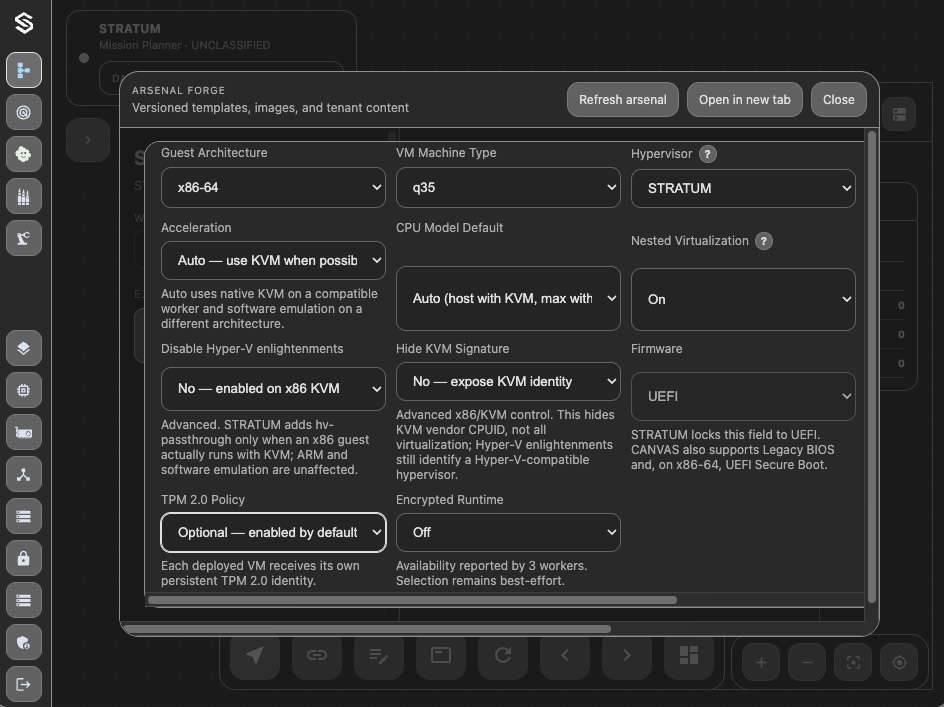Image resolution: width=944 pixels, height=707 pixels.
Task: Click the server icon right of the Close button
Action: pyautogui.click(x=899, y=114)
